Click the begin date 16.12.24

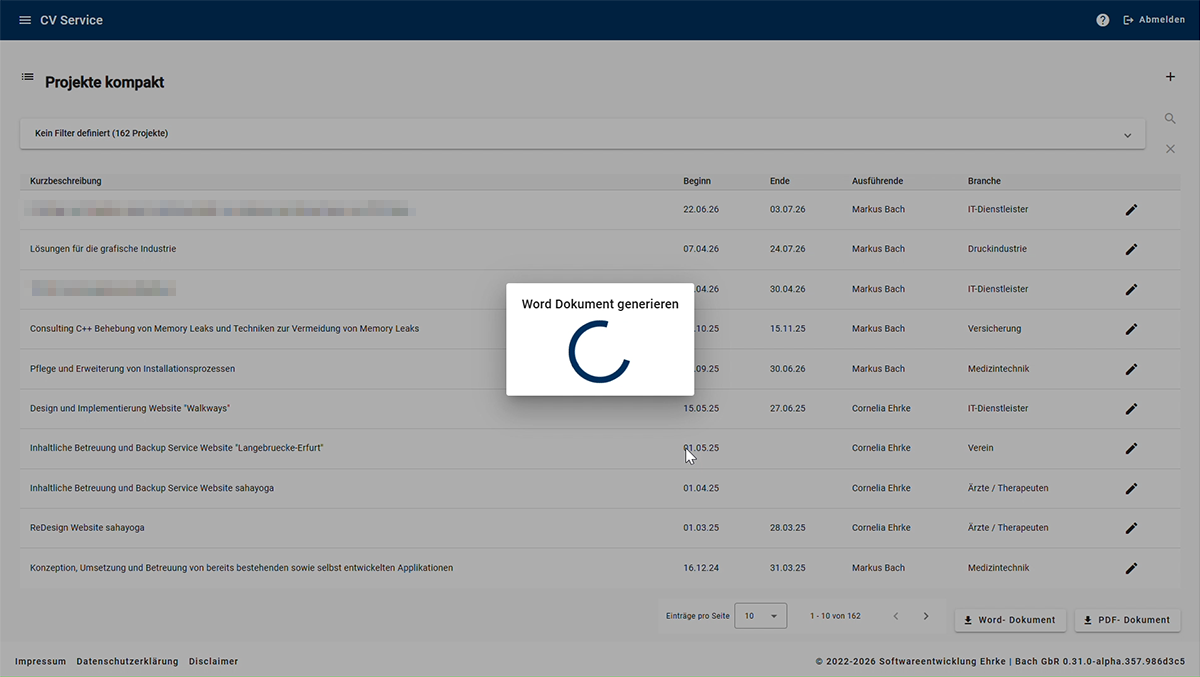pyautogui.click(x=701, y=568)
